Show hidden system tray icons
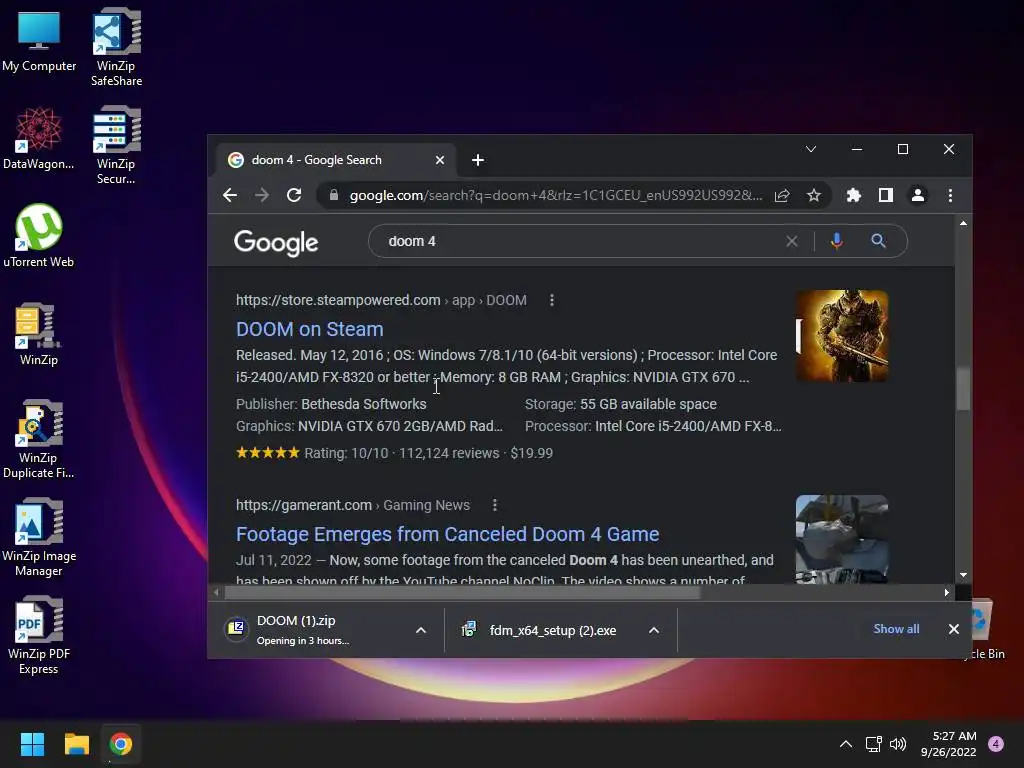 coord(846,744)
